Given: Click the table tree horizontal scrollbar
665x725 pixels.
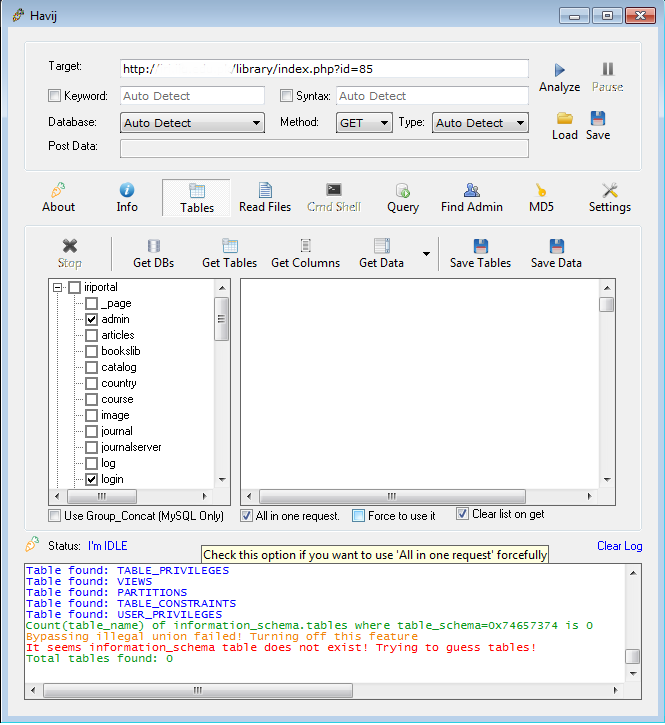Looking at the screenshot, I should click(x=130, y=496).
